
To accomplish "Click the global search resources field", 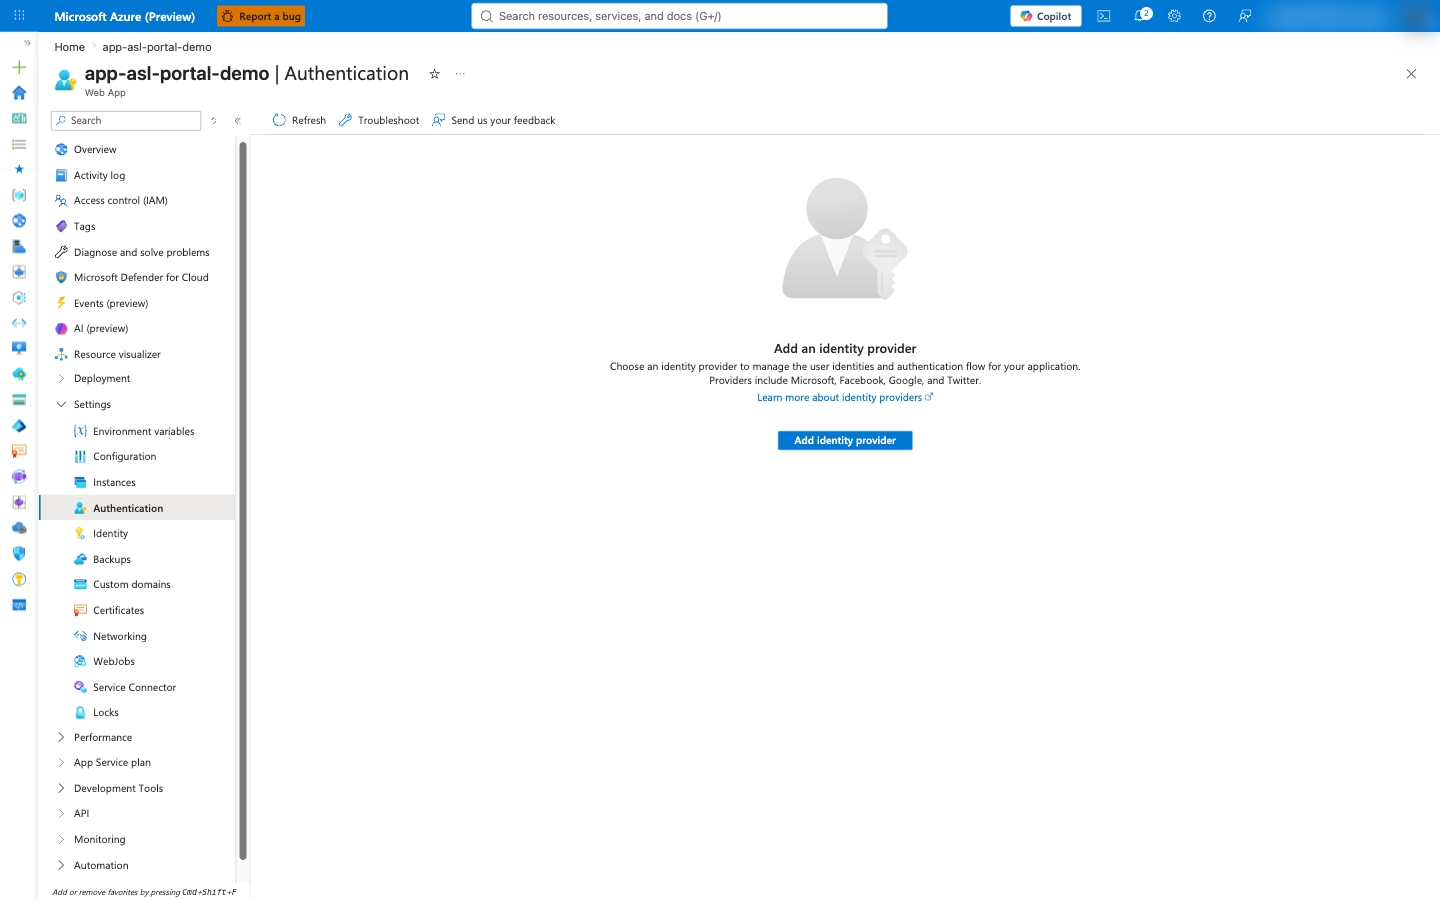I will click(679, 16).
